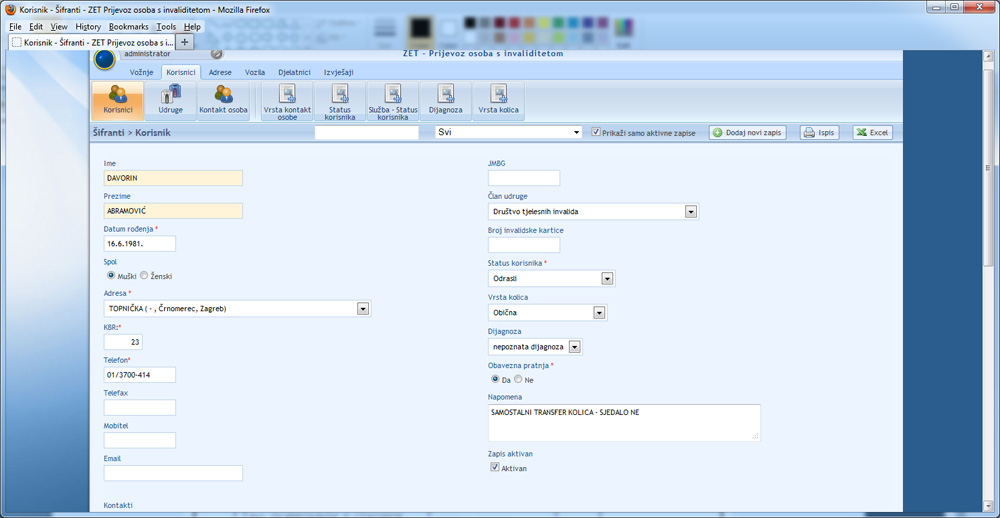The width and height of the screenshot is (1000, 518).
Task: Open the Dijagnoza codebook icon
Action: [x=446, y=101]
